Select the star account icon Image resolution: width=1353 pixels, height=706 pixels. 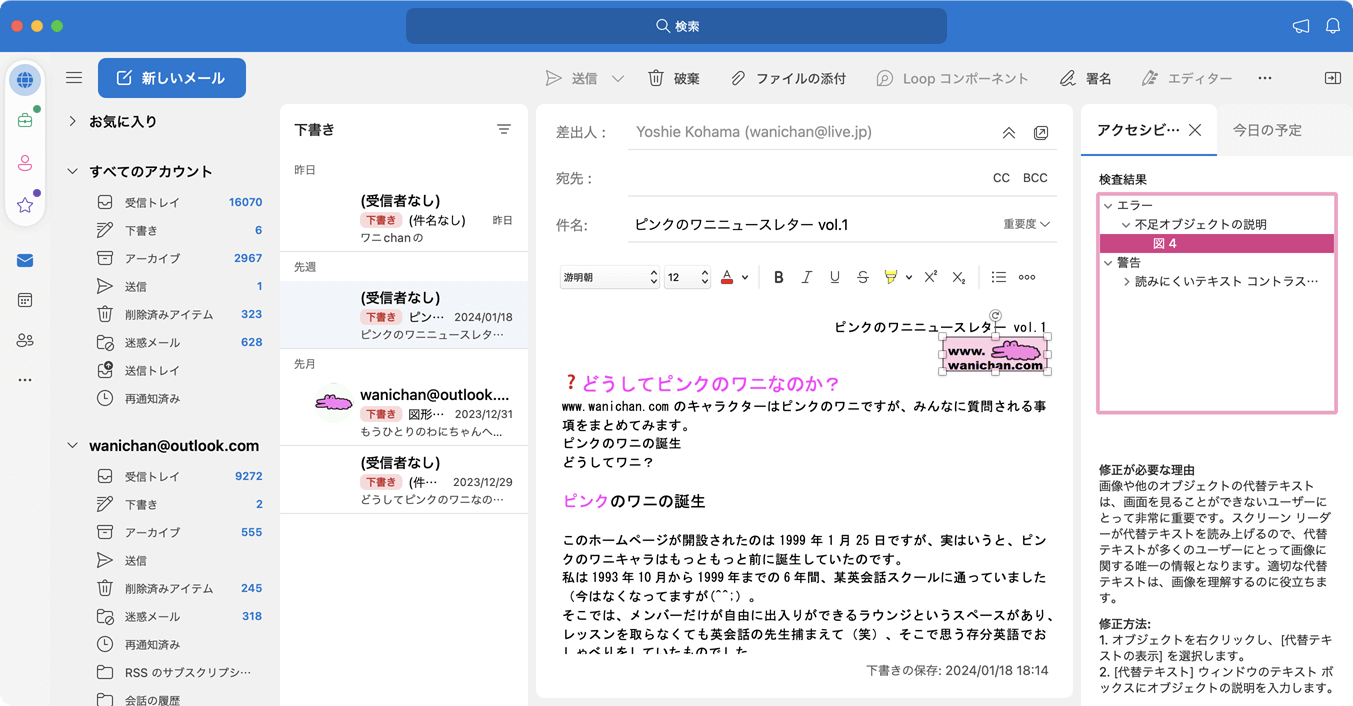click(25, 205)
